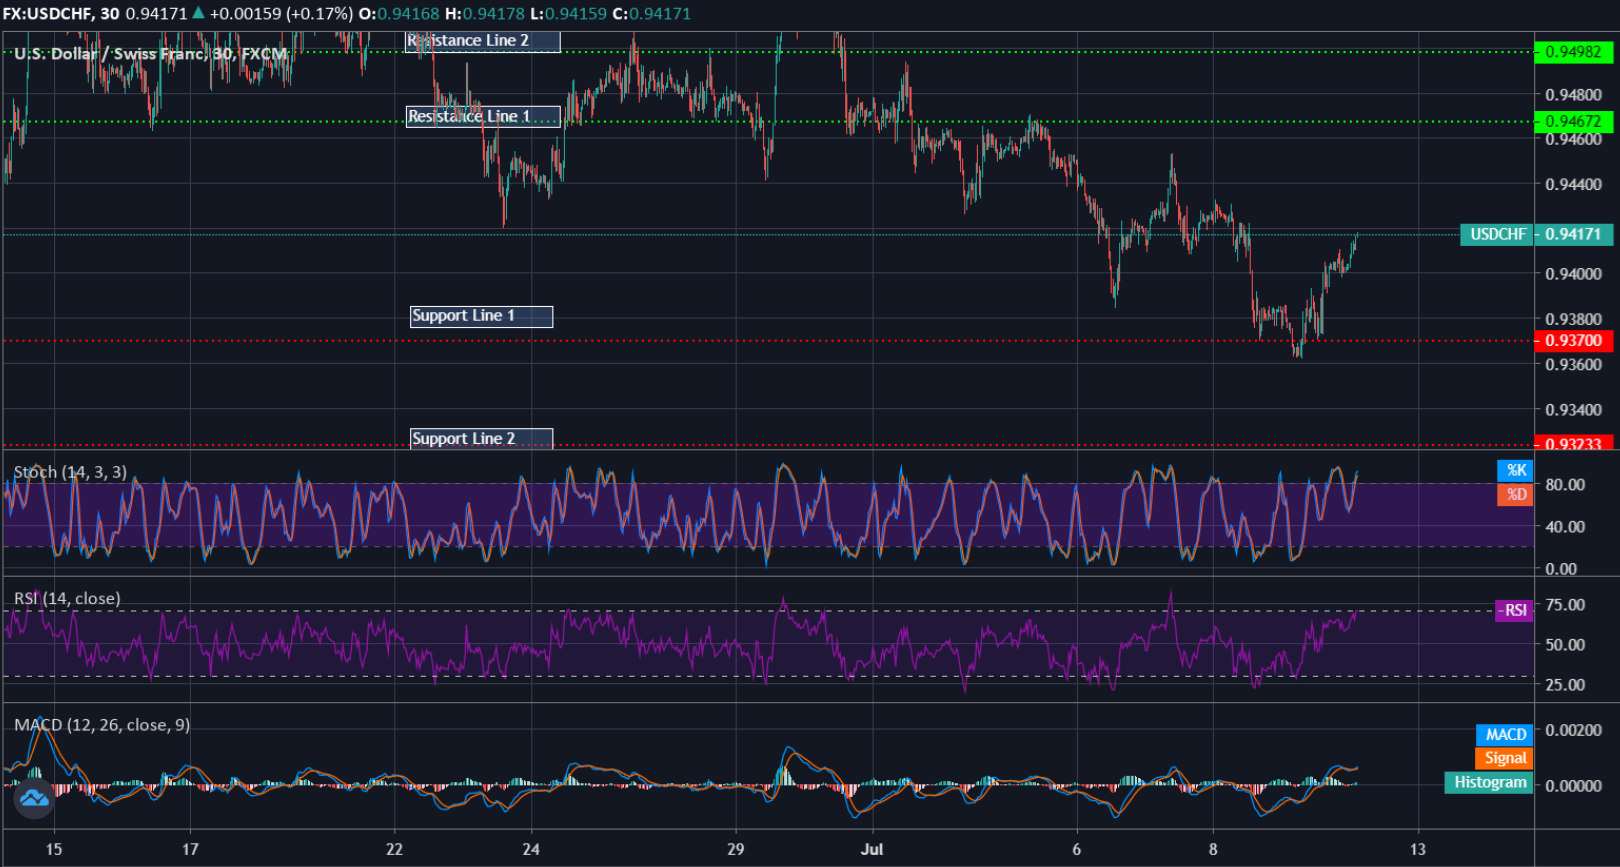The image size is (1620, 867).
Task: Click the %D stochastic legend badge
Action: pyautogui.click(x=1515, y=495)
